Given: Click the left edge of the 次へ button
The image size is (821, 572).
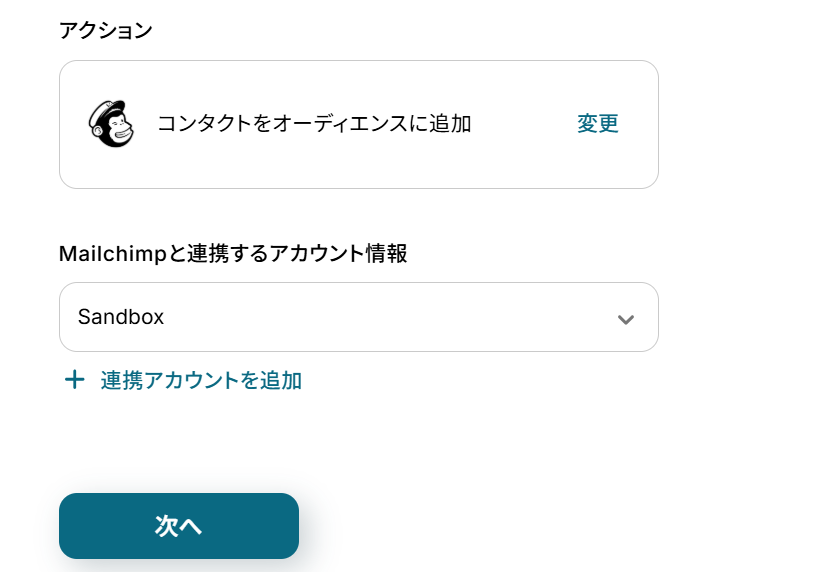Looking at the screenshot, I should tap(72, 526).
